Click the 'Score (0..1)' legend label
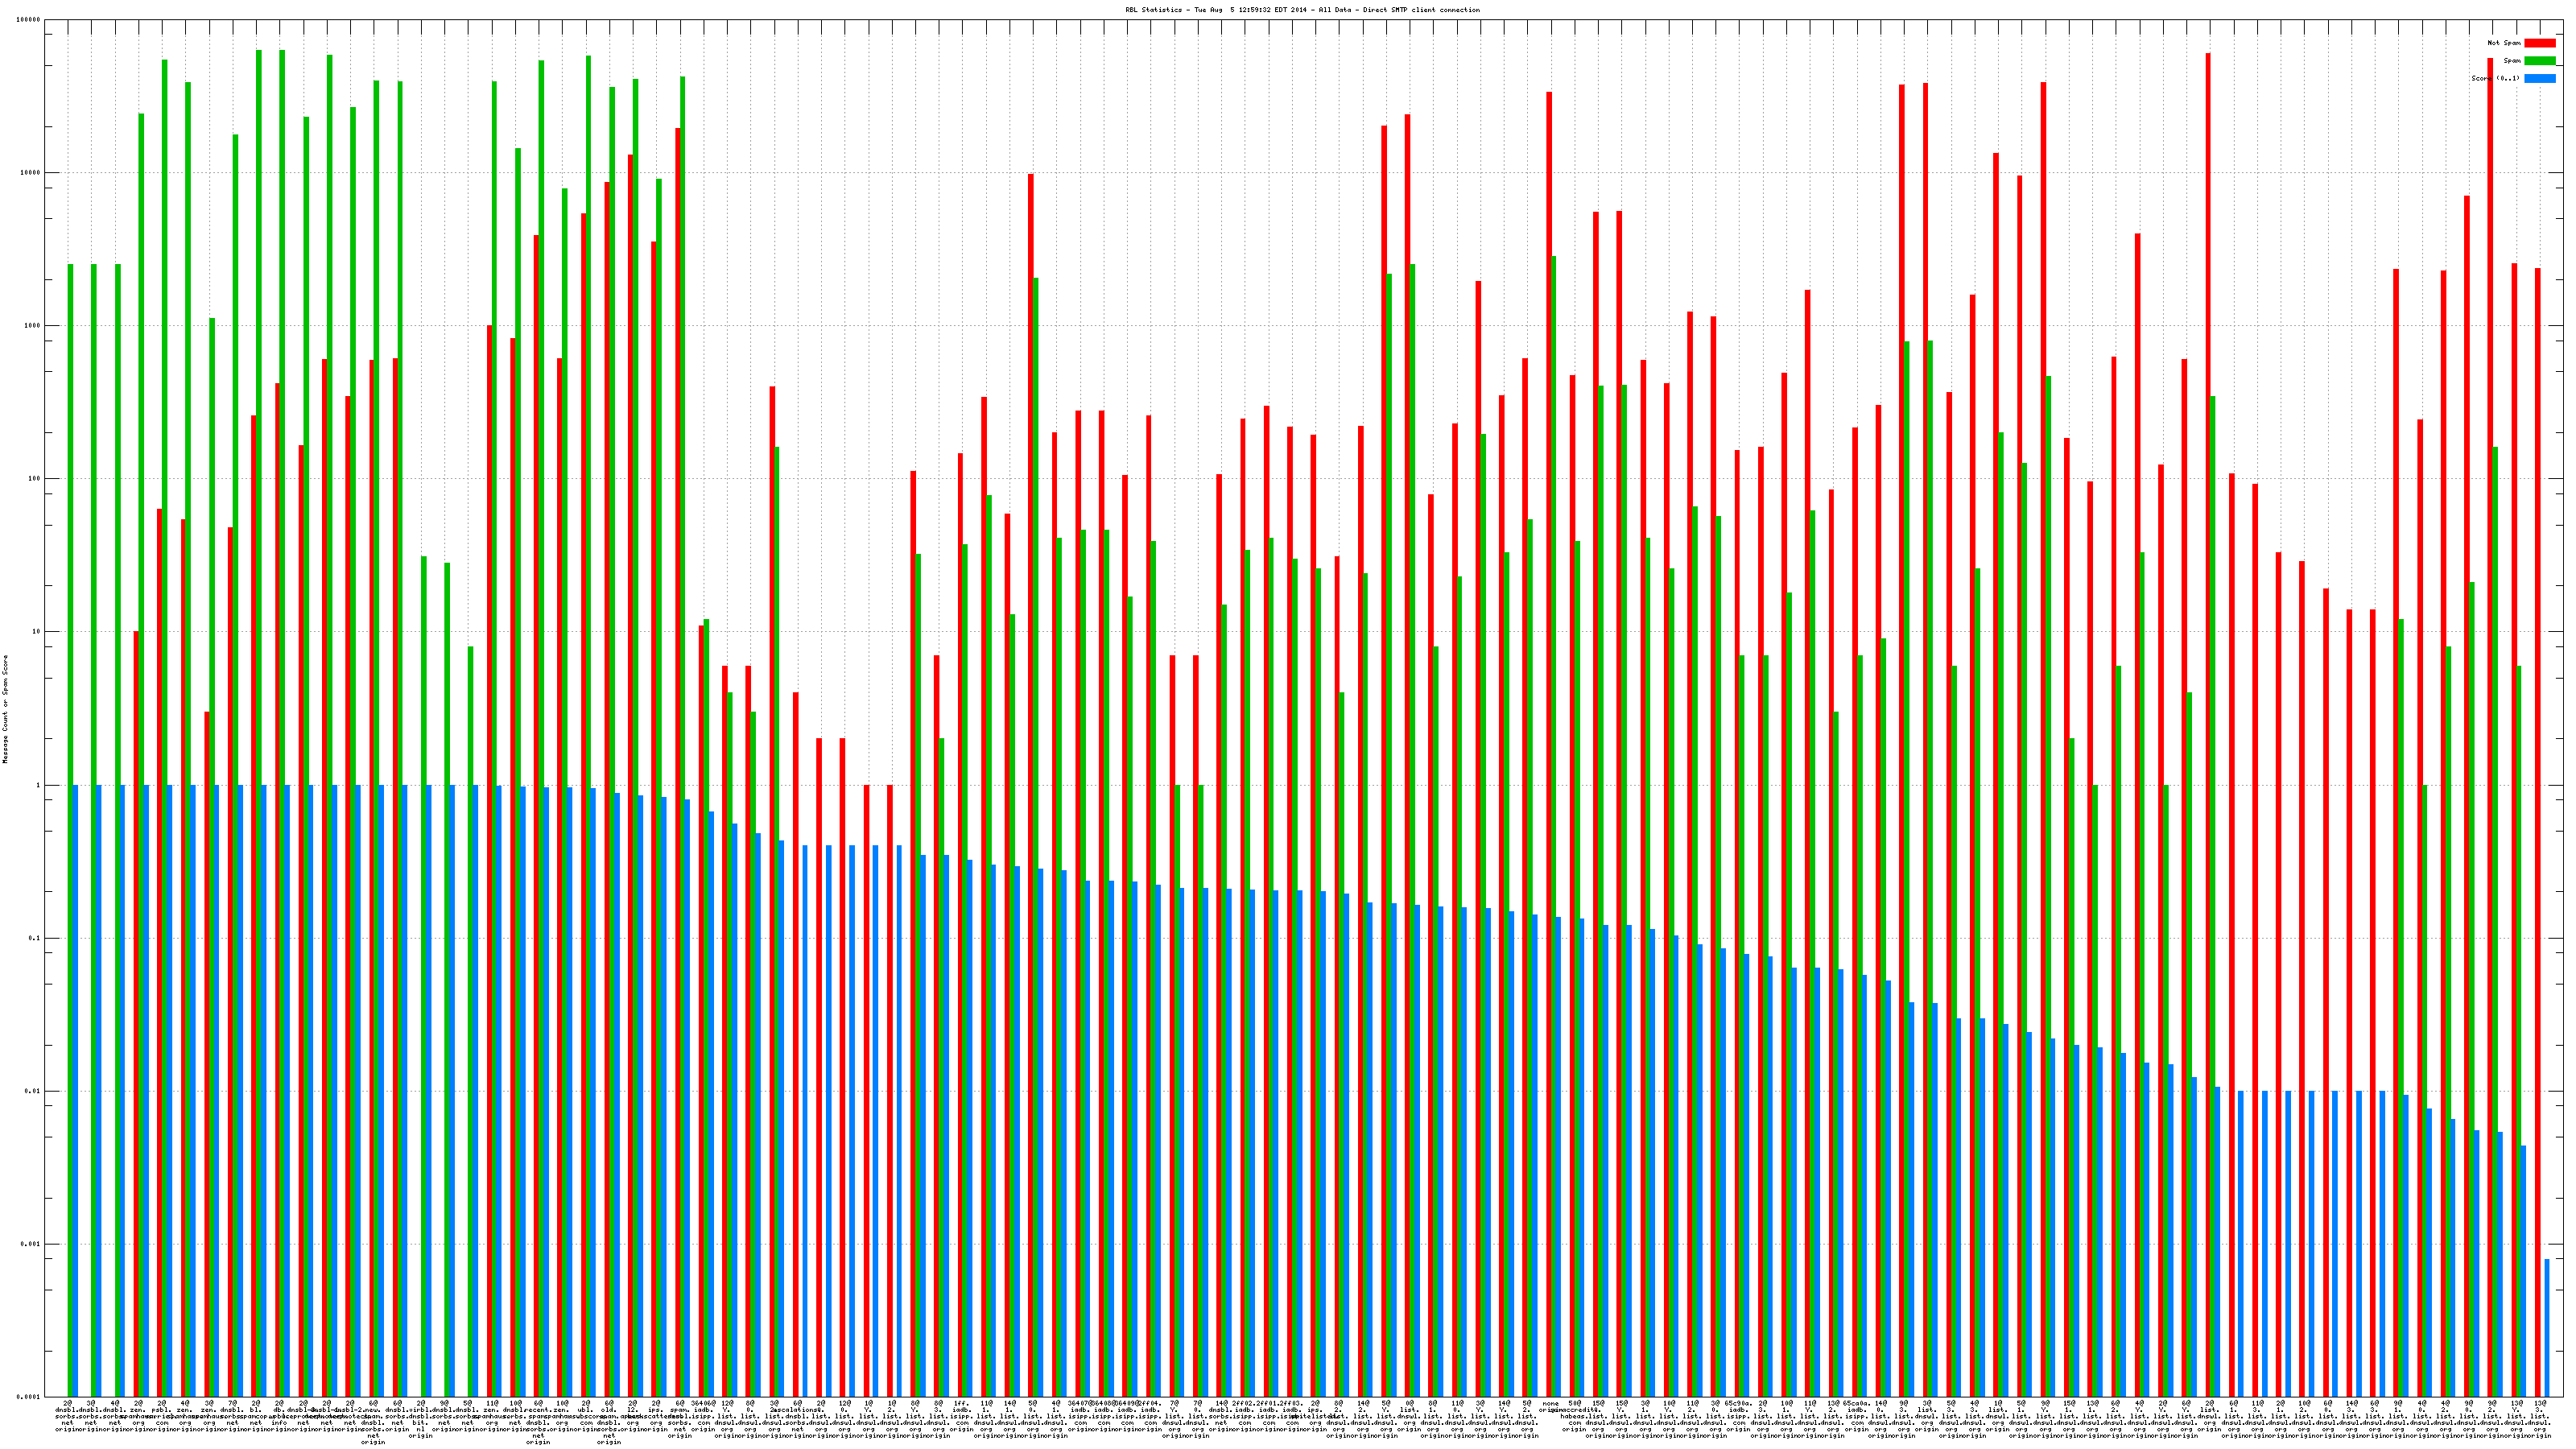The height and width of the screenshot is (1449, 2576). [2495, 78]
